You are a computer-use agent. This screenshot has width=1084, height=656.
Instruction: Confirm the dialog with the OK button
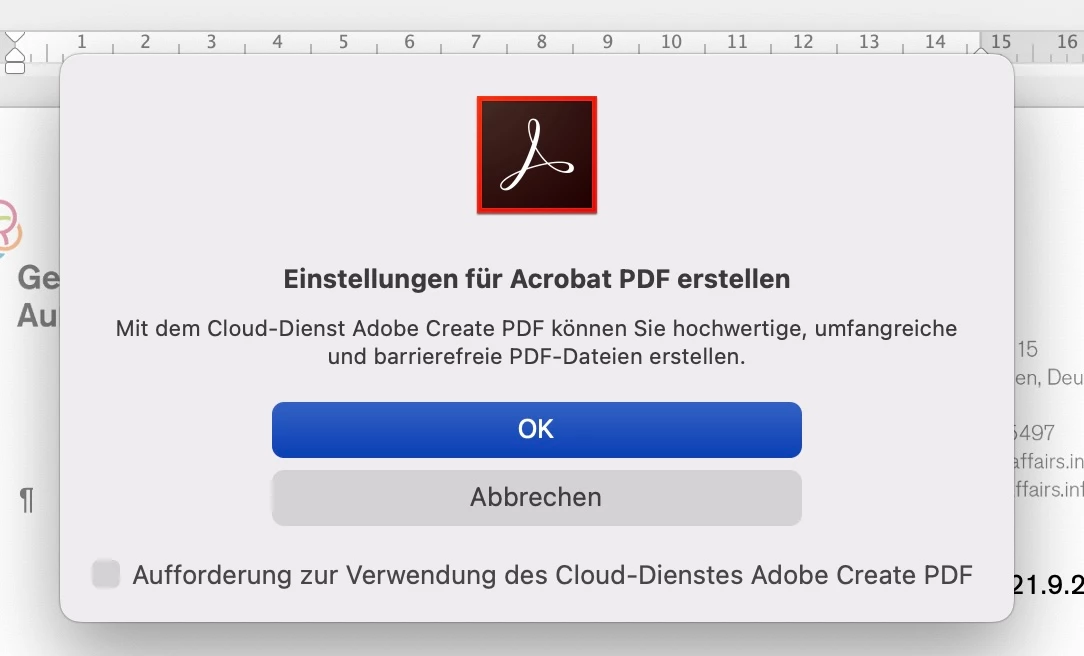(x=536, y=429)
